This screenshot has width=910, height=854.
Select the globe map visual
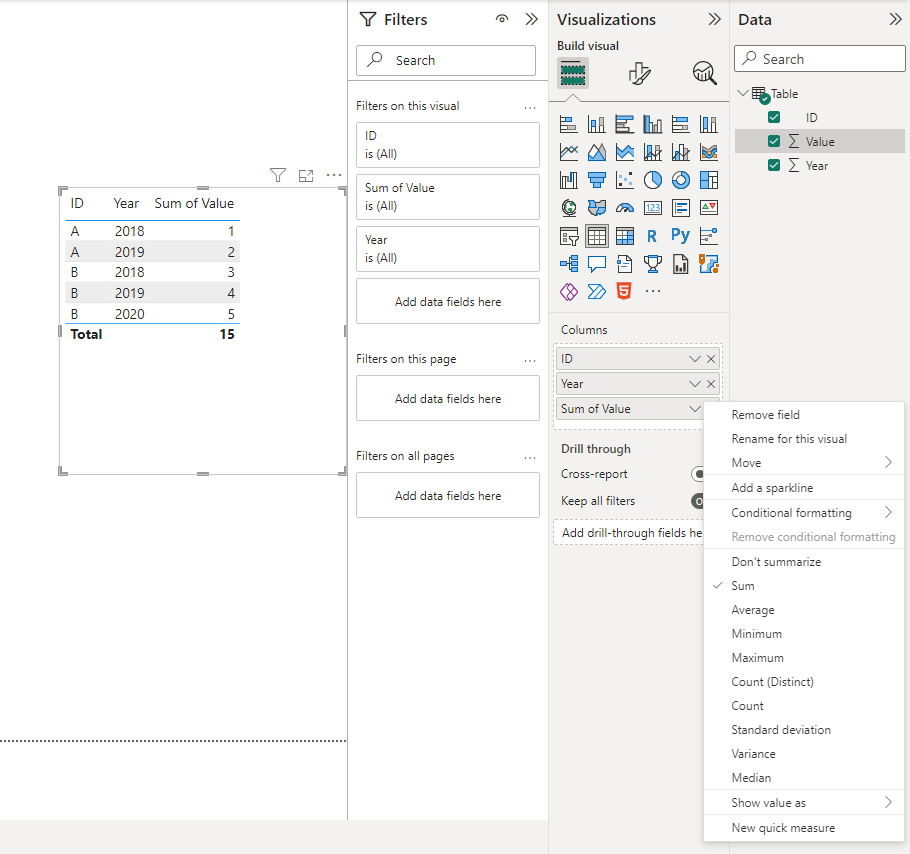(568, 208)
